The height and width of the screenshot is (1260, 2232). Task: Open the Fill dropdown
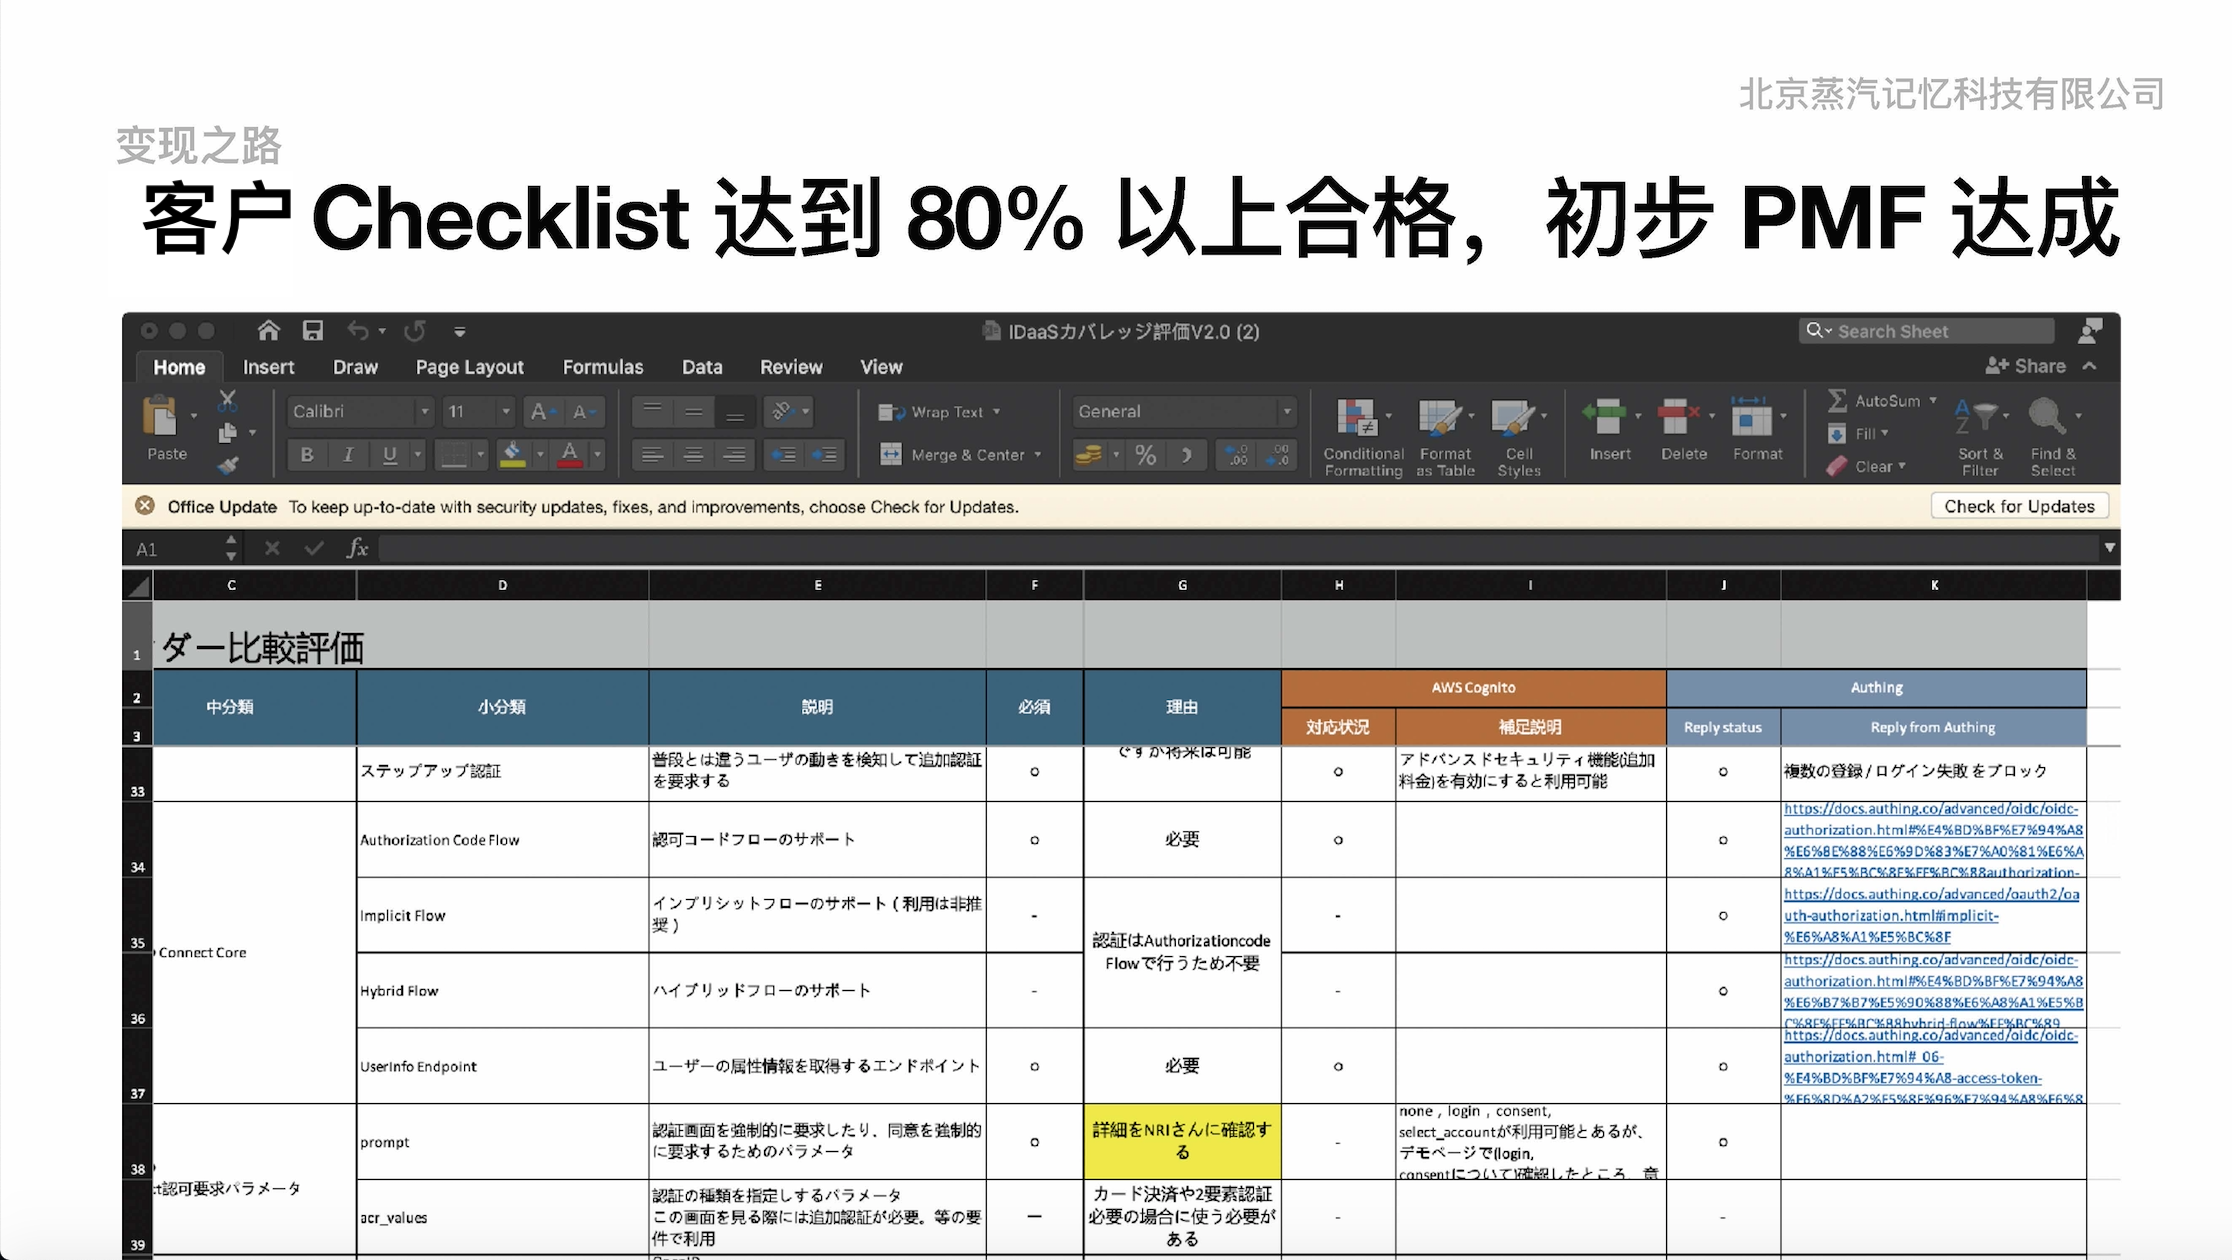1858,433
